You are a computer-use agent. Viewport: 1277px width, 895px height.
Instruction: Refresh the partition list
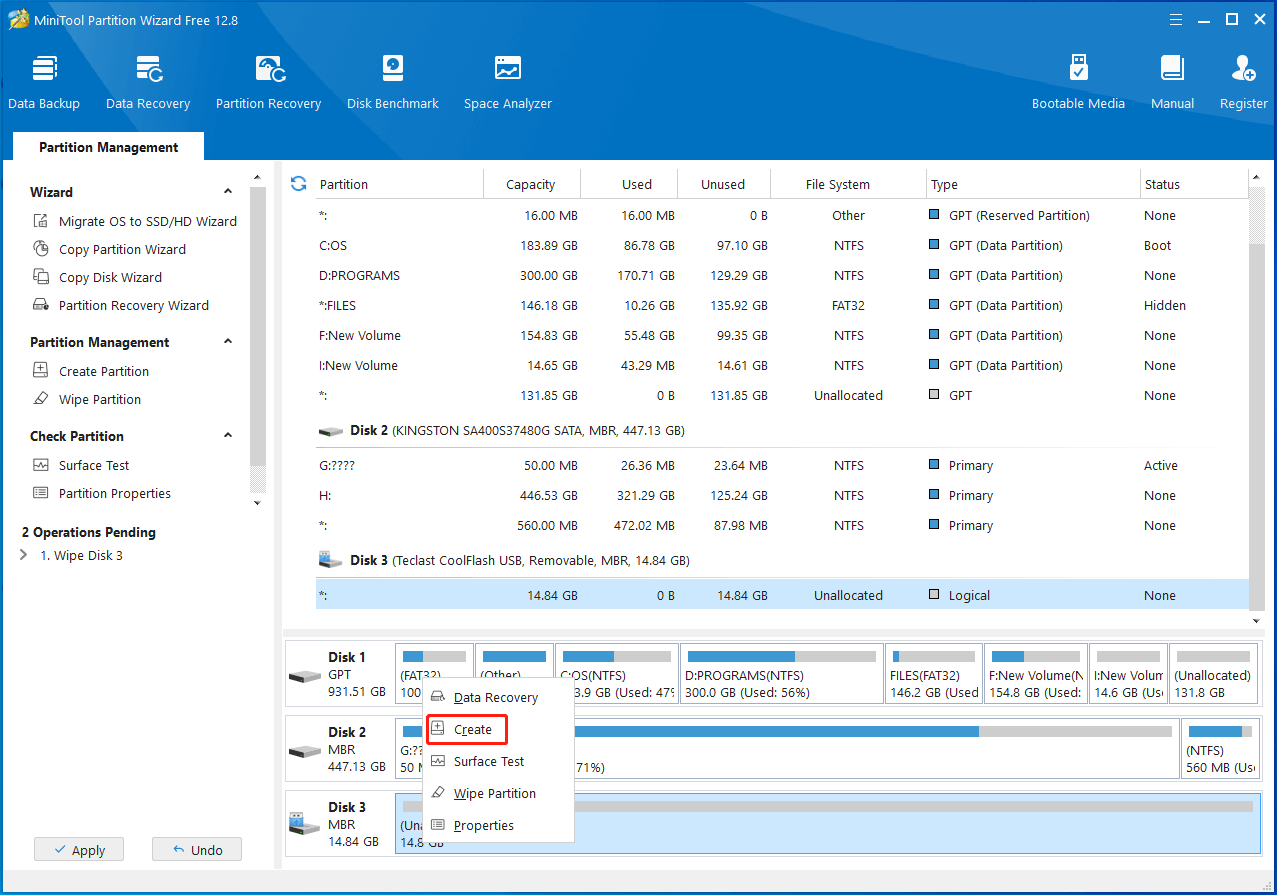pyautogui.click(x=298, y=184)
